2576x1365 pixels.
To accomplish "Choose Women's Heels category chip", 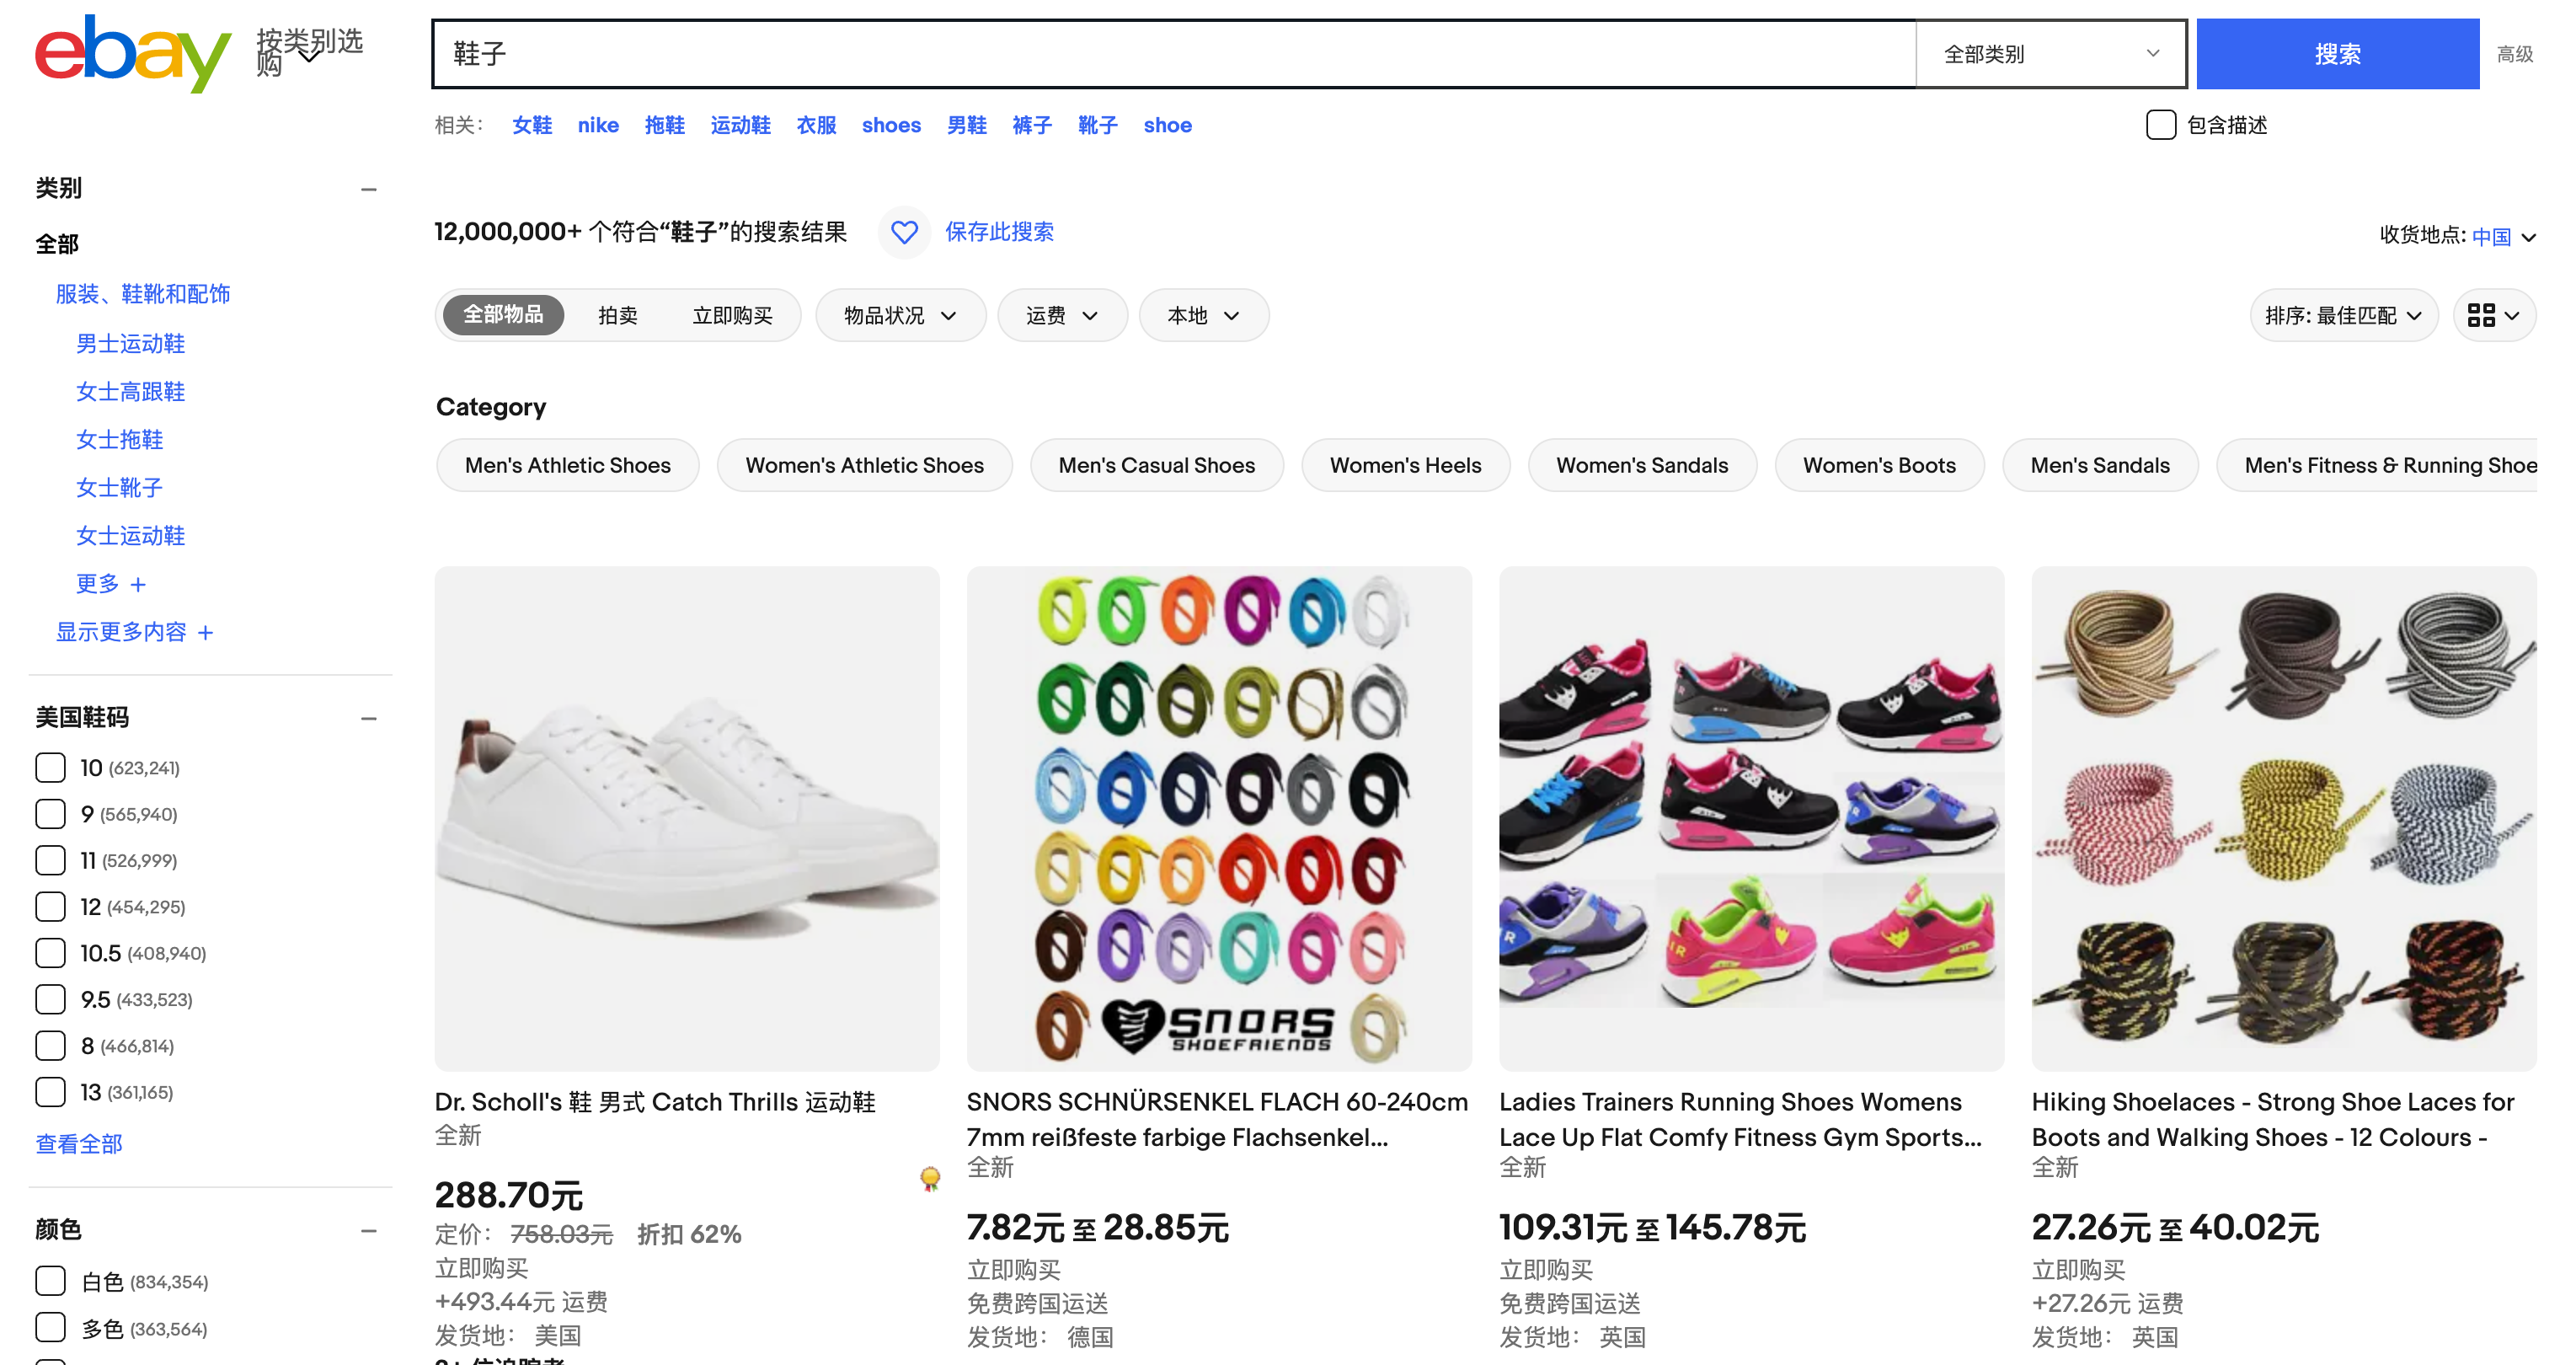I will [1405, 465].
